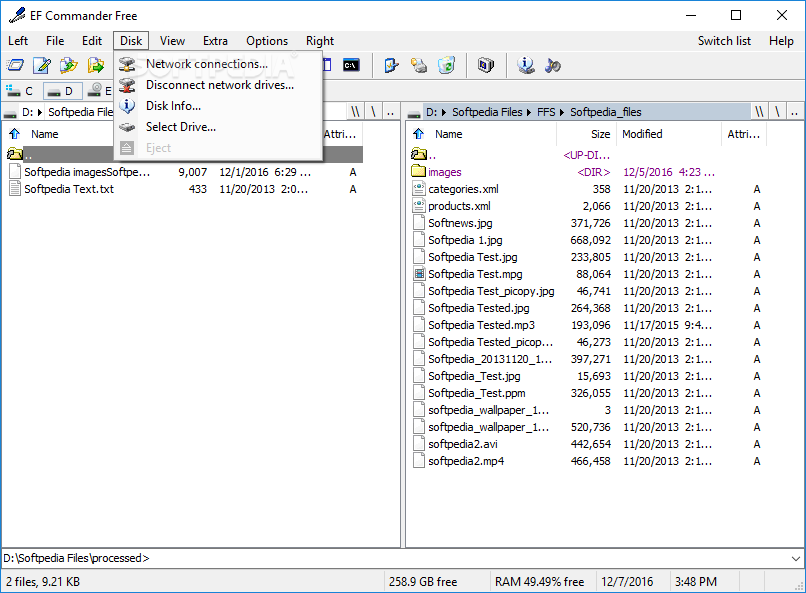Click the View file toolbar icon
Image resolution: width=806 pixels, height=593 pixels.
pos(15,65)
